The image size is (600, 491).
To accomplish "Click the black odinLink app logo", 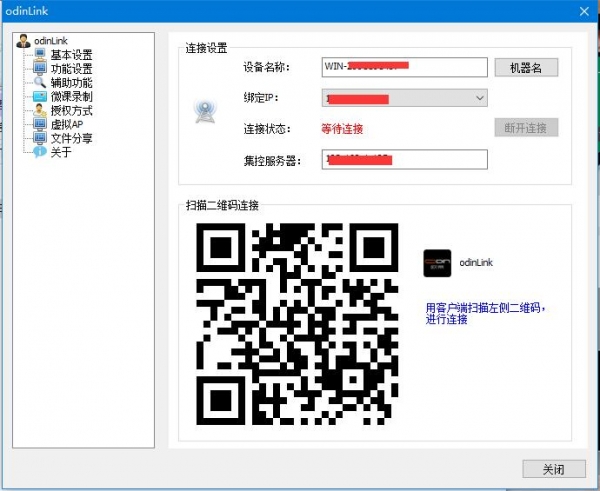I will (x=437, y=263).
